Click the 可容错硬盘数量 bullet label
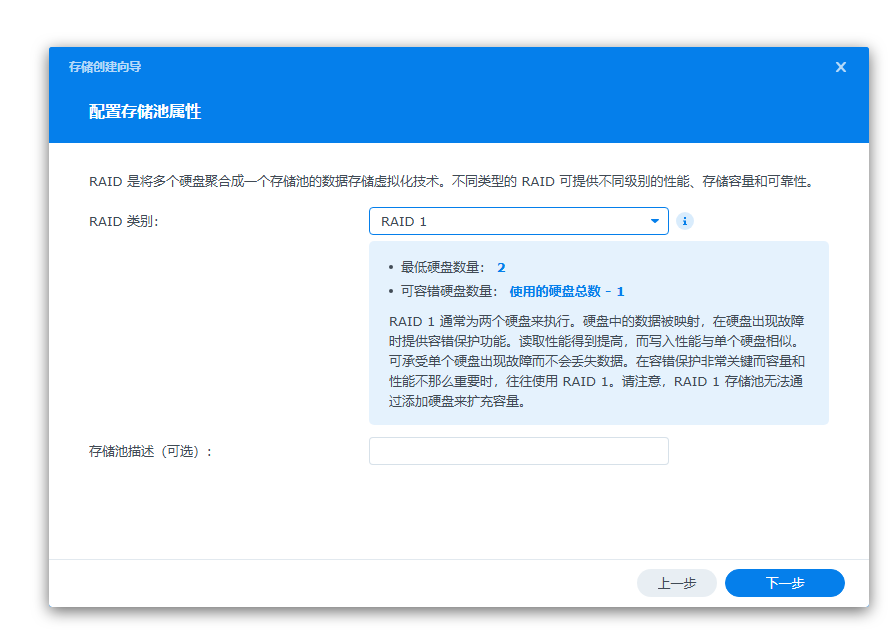This screenshot has width=896, height=630. pos(448,291)
